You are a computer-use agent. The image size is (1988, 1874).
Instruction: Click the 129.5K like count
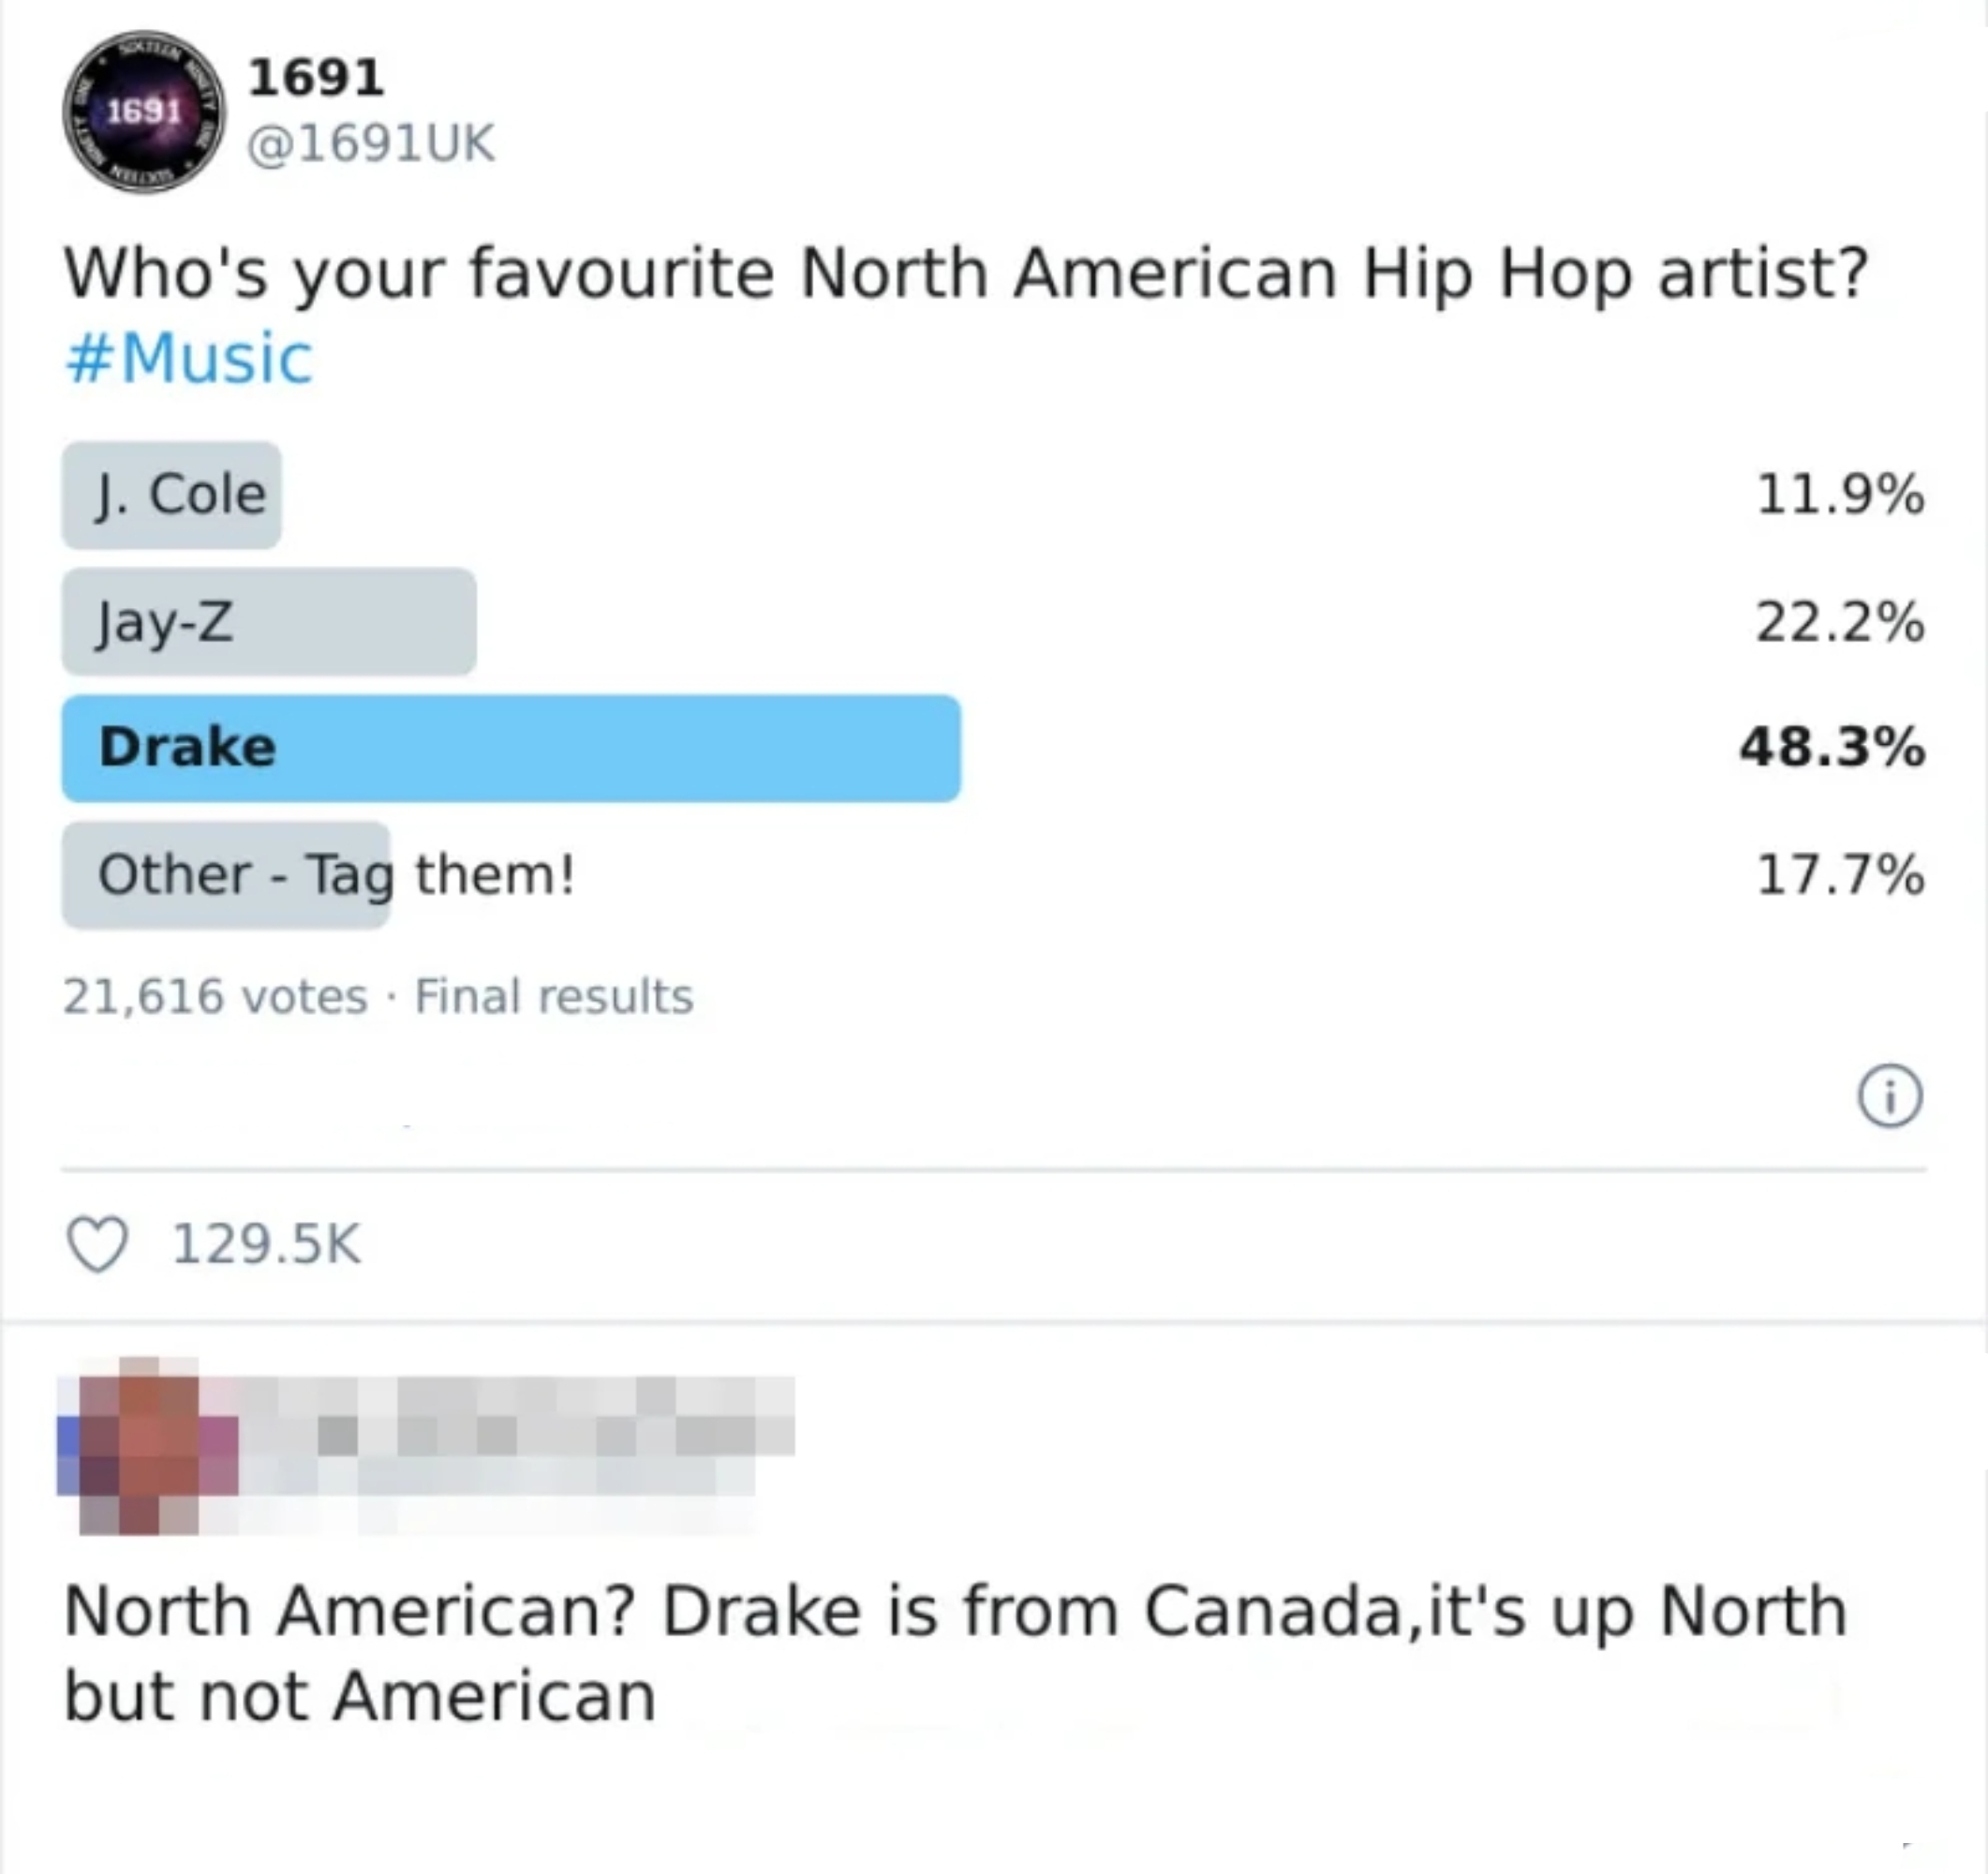click(270, 1244)
